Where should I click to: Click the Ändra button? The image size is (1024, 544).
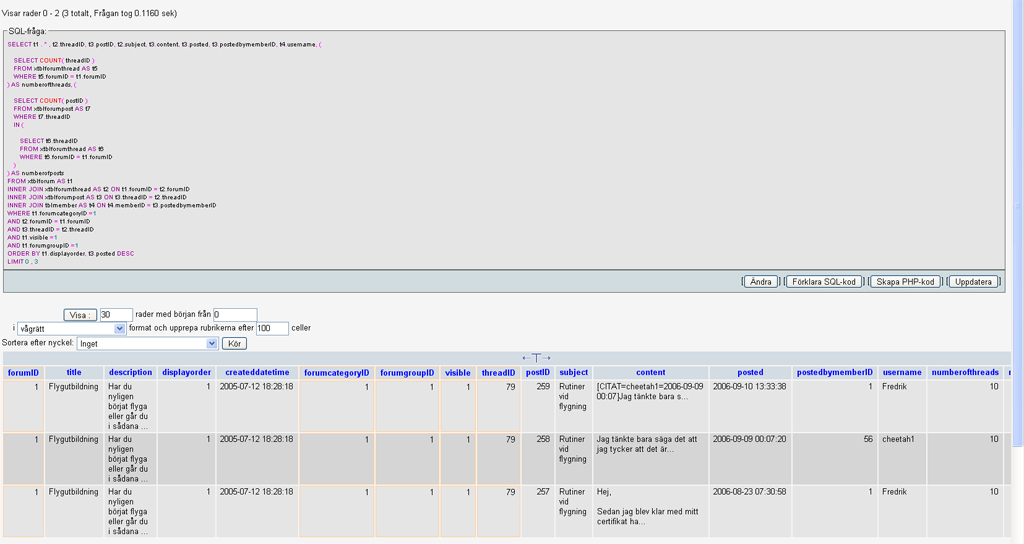760,282
